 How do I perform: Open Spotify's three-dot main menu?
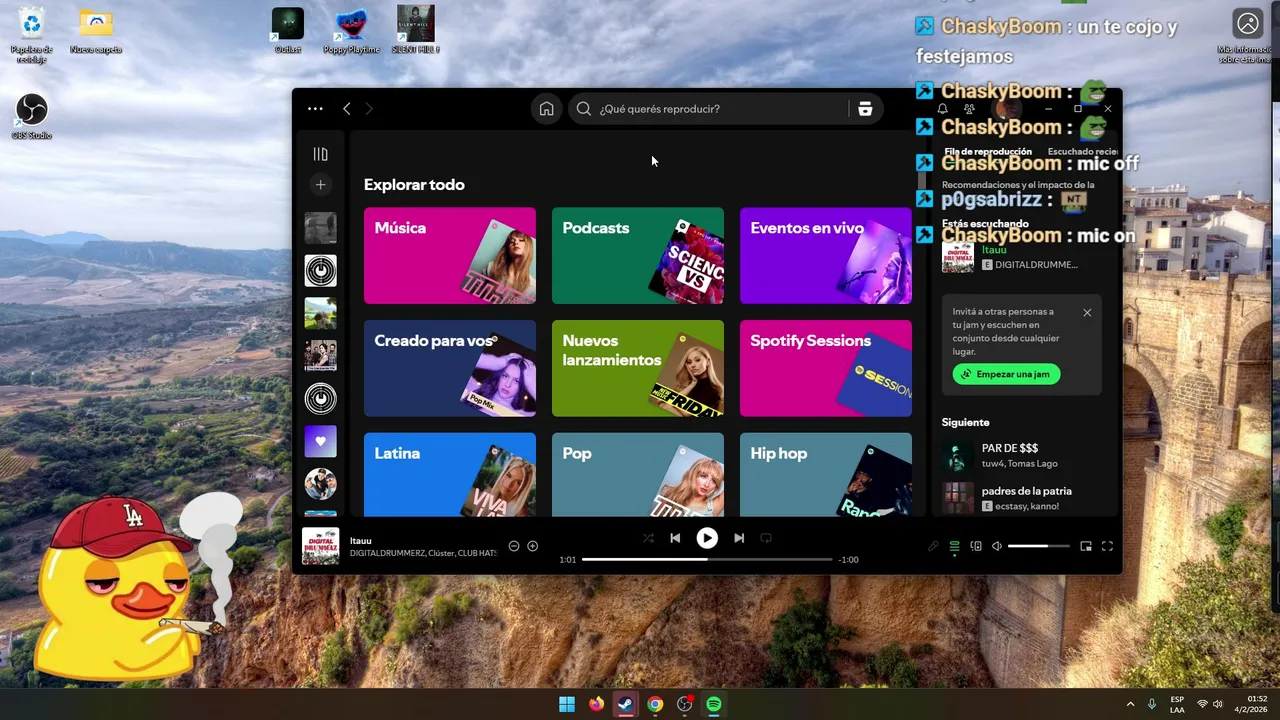point(315,109)
